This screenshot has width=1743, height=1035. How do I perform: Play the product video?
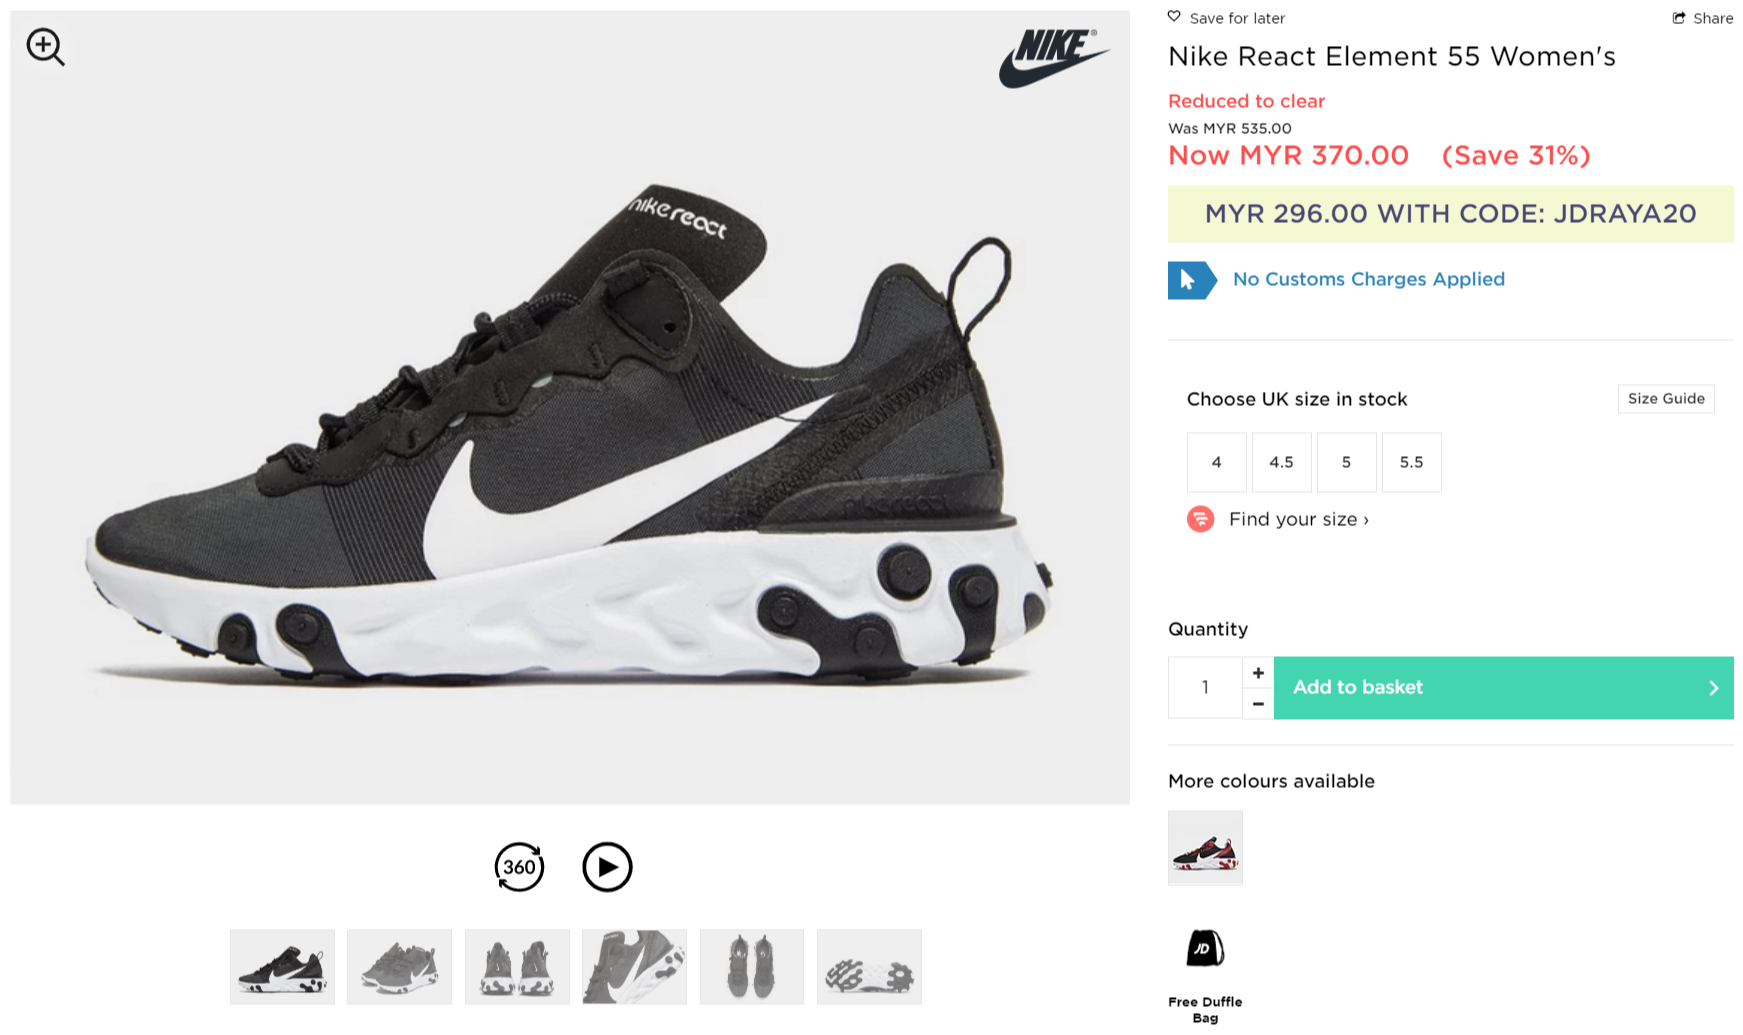[607, 867]
